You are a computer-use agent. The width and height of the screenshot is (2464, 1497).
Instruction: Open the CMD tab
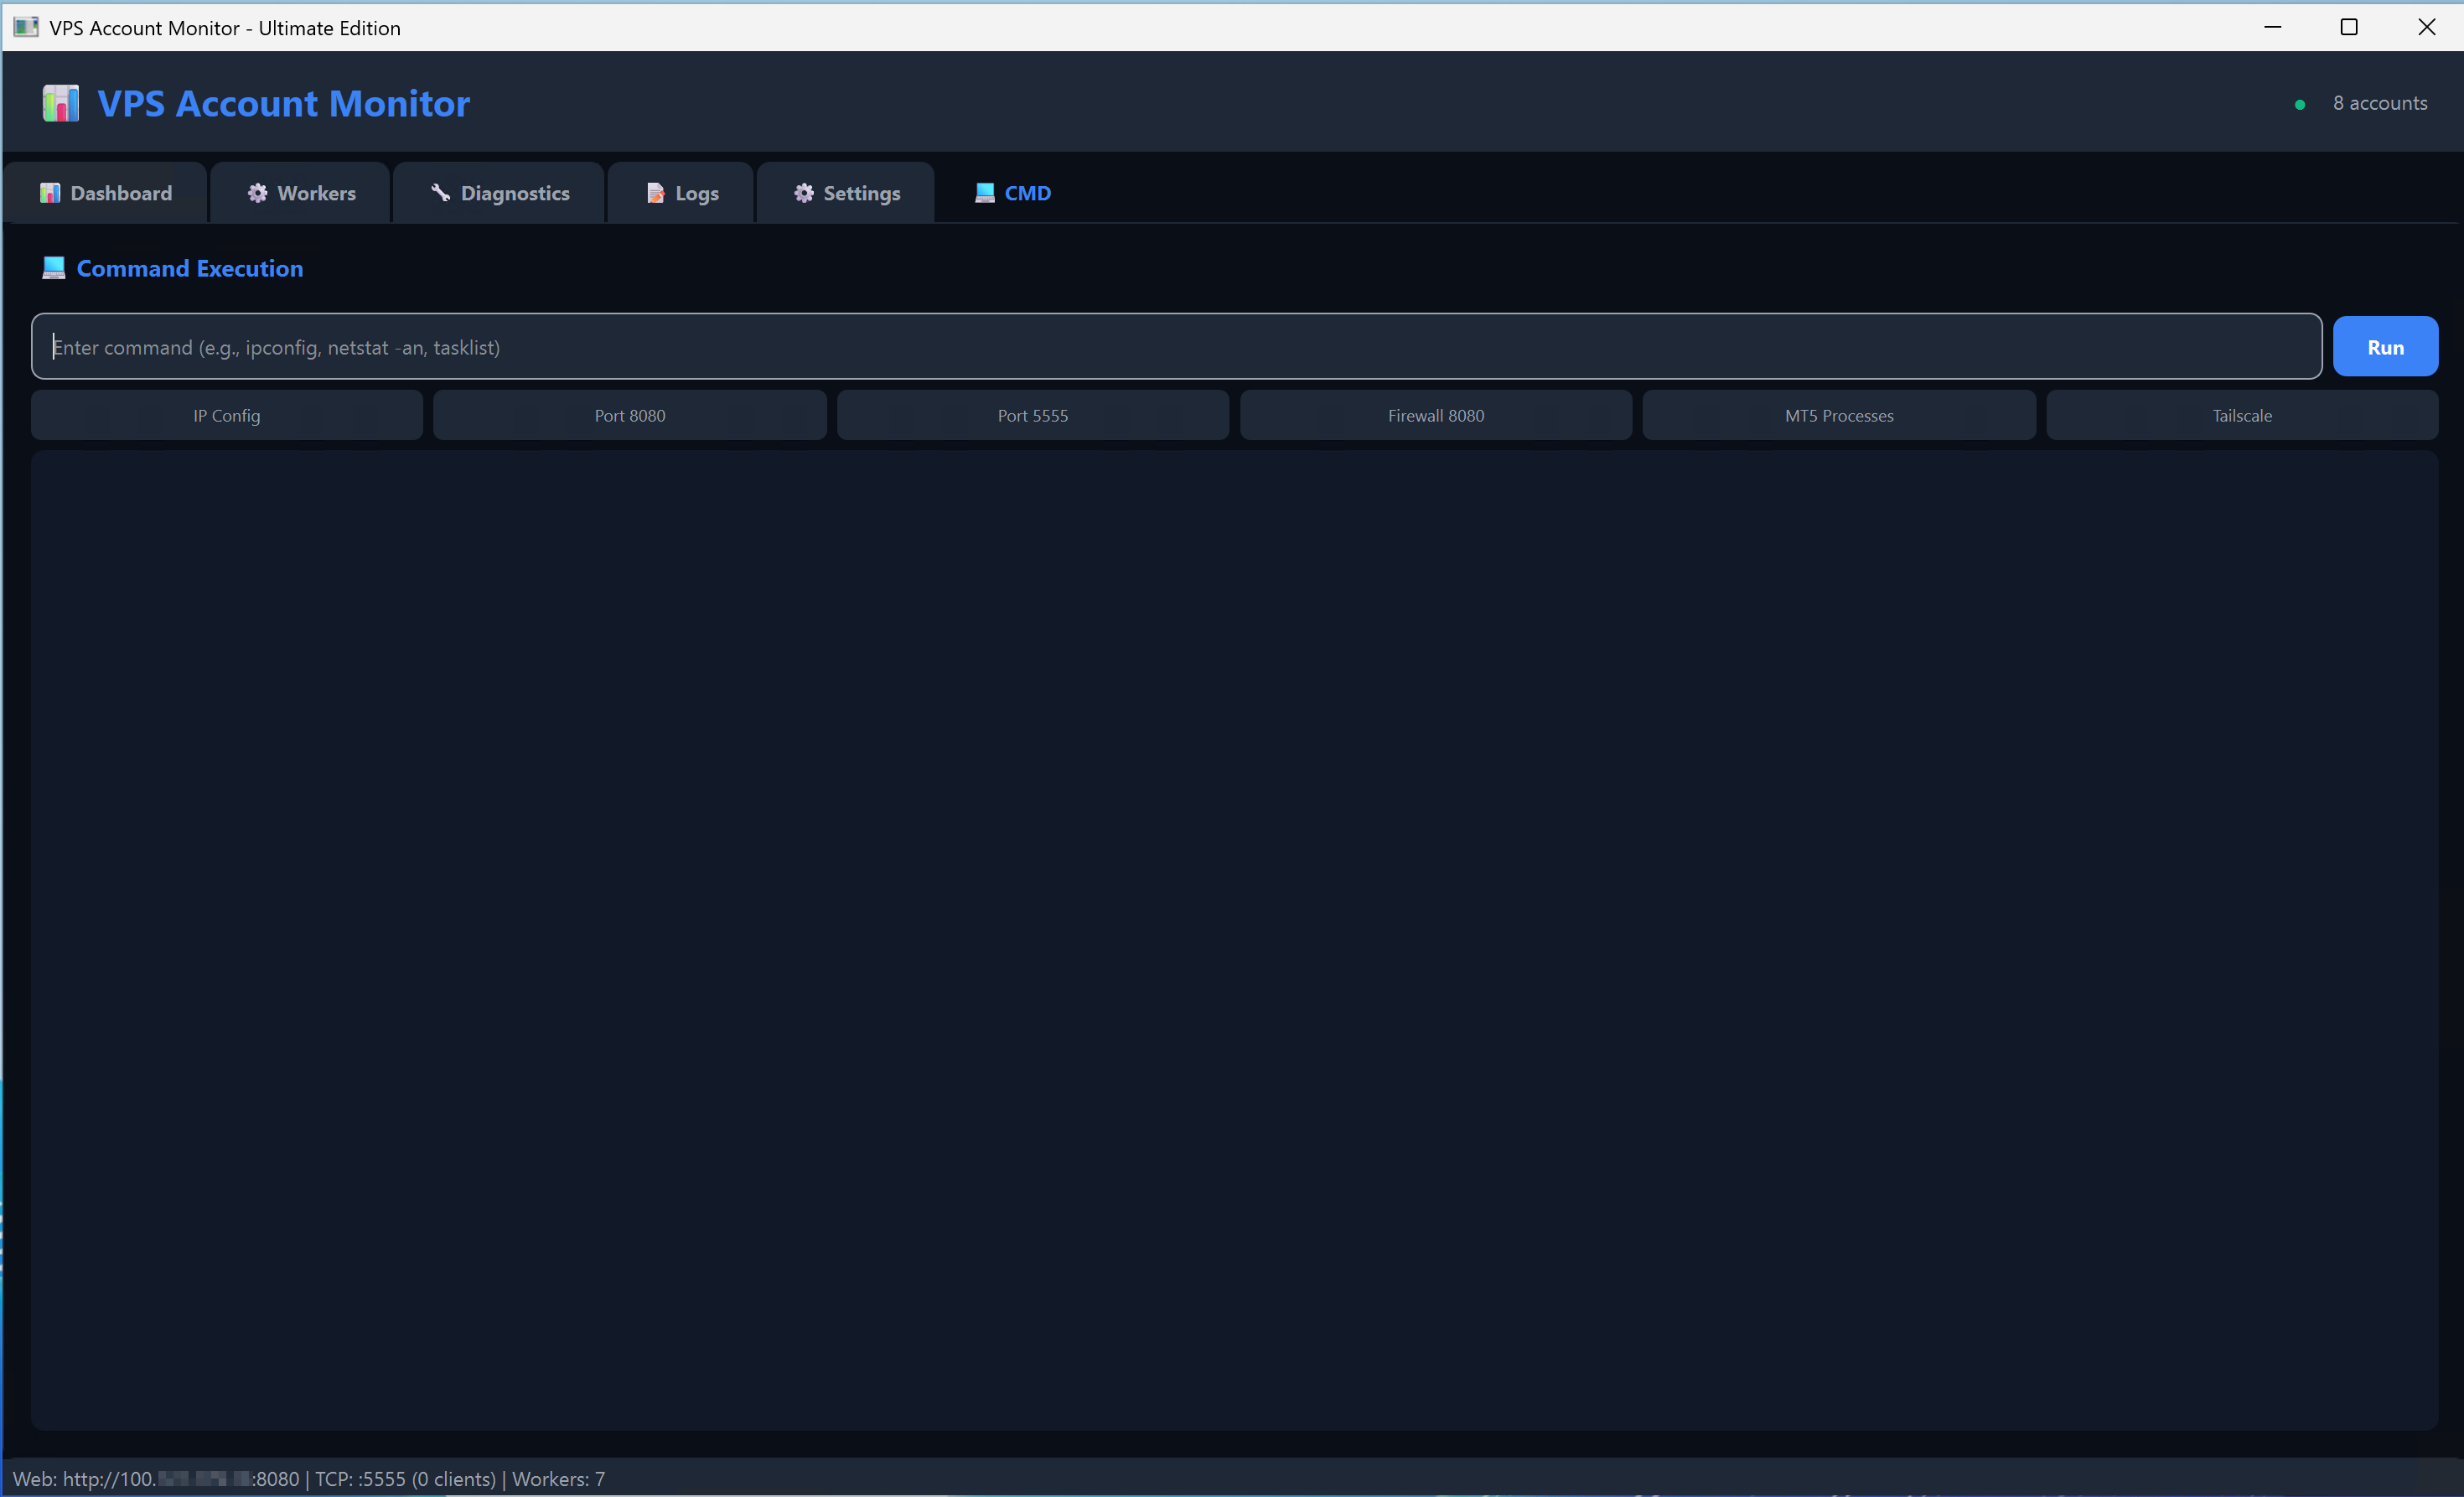tap(1013, 192)
